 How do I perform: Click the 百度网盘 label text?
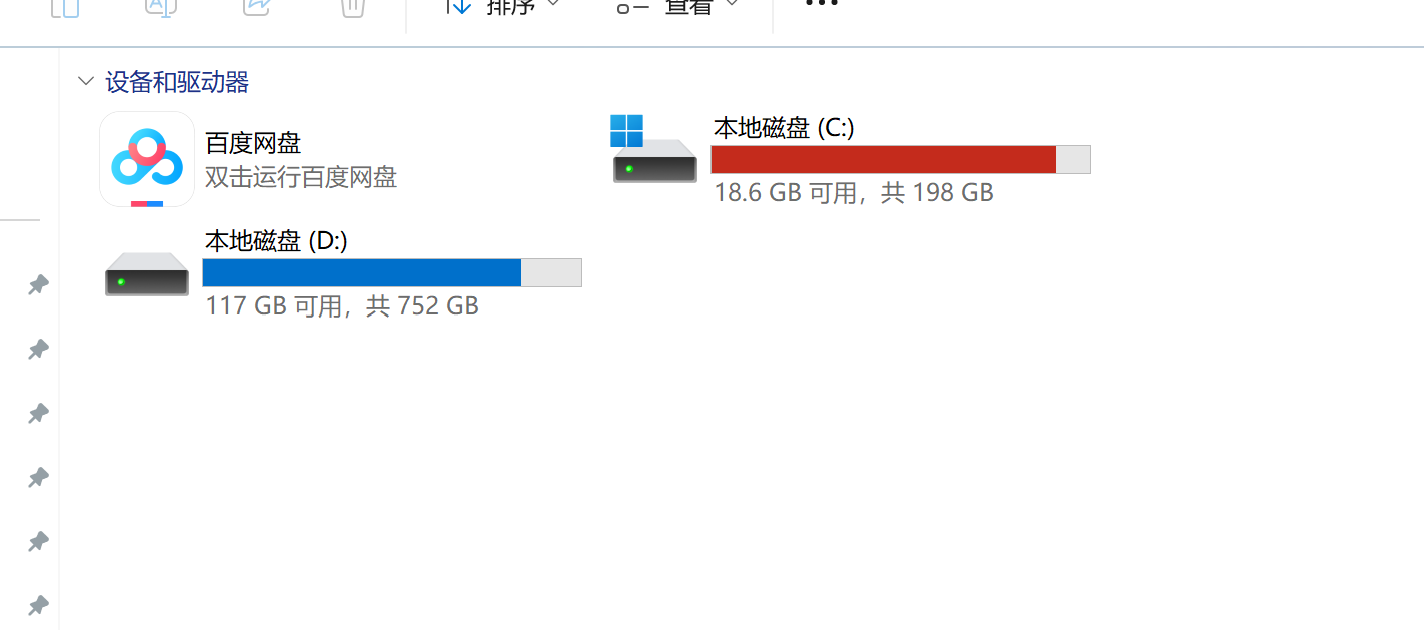pos(253,143)
